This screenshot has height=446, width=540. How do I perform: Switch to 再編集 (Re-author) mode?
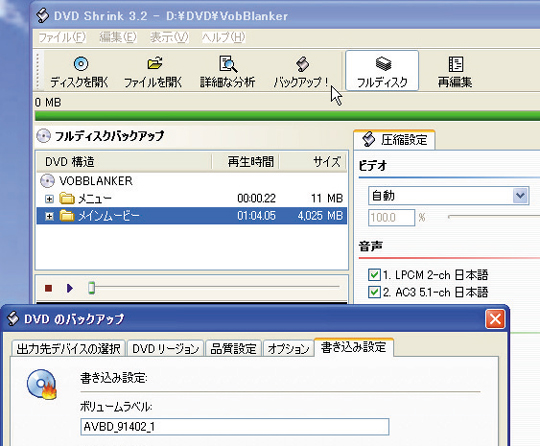[455, 71]
